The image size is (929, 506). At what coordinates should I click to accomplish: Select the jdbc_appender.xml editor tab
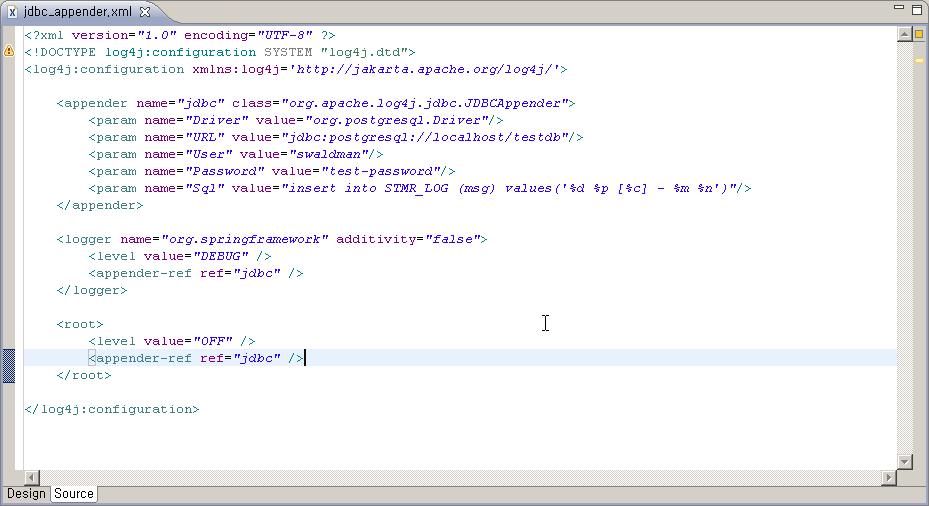point(78,12)
